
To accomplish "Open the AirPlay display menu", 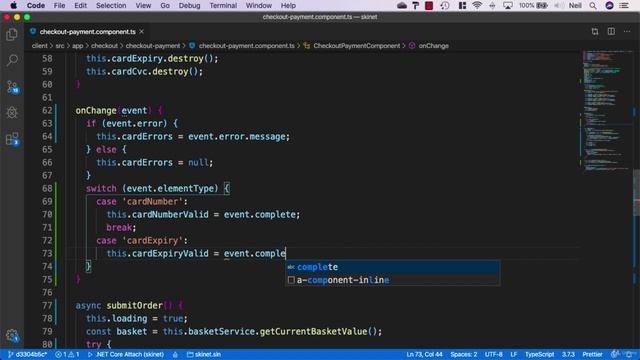I will coord(508,5).
